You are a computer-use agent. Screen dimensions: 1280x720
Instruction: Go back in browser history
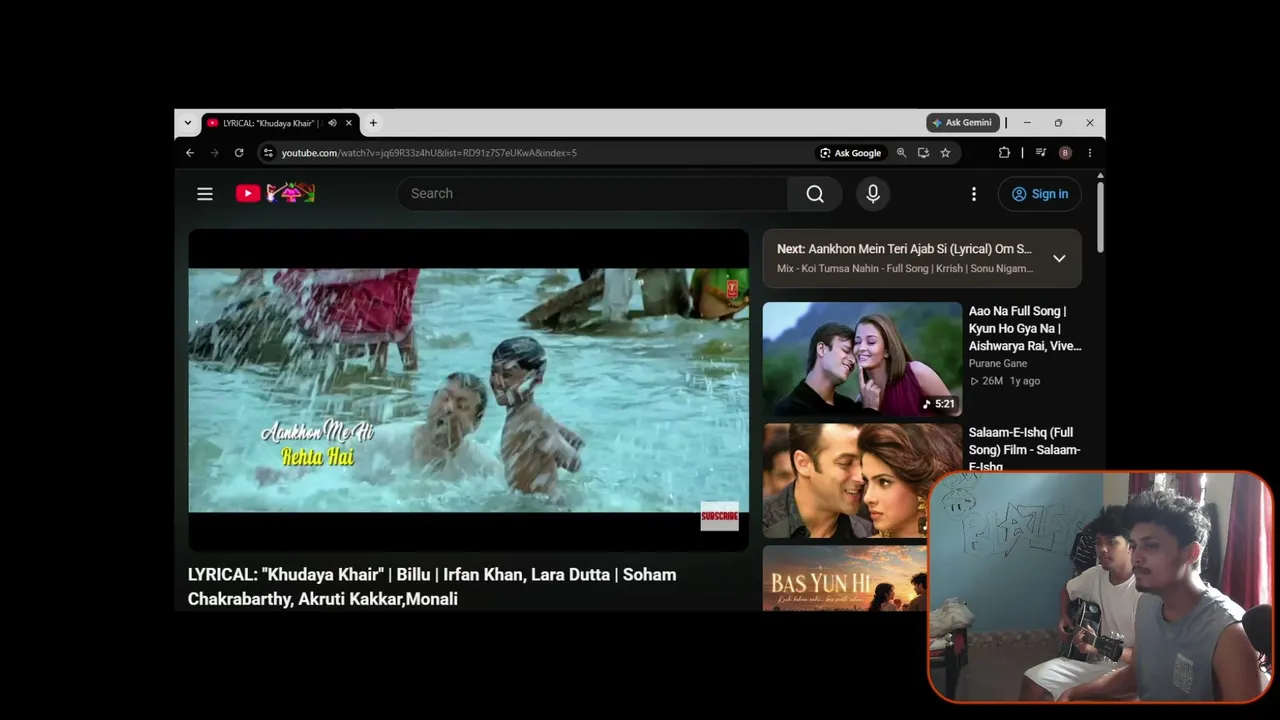[x=190, y=153]
